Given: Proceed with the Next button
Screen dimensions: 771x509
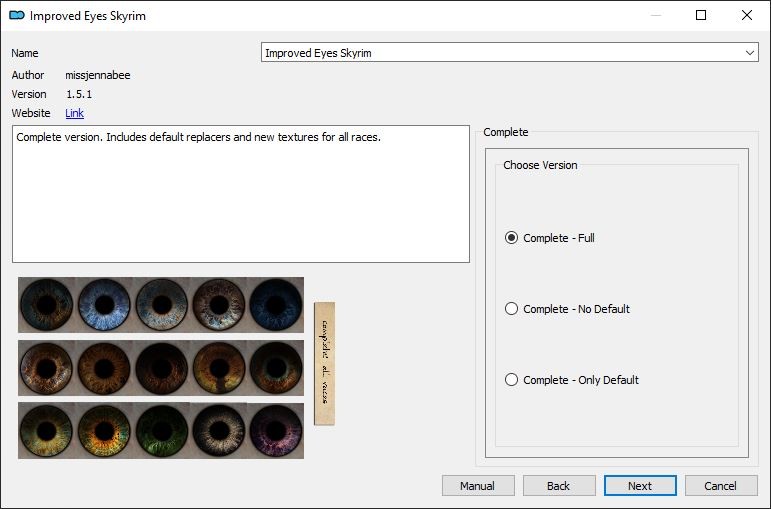Looking at the screenshot, I should pos(640,486).
